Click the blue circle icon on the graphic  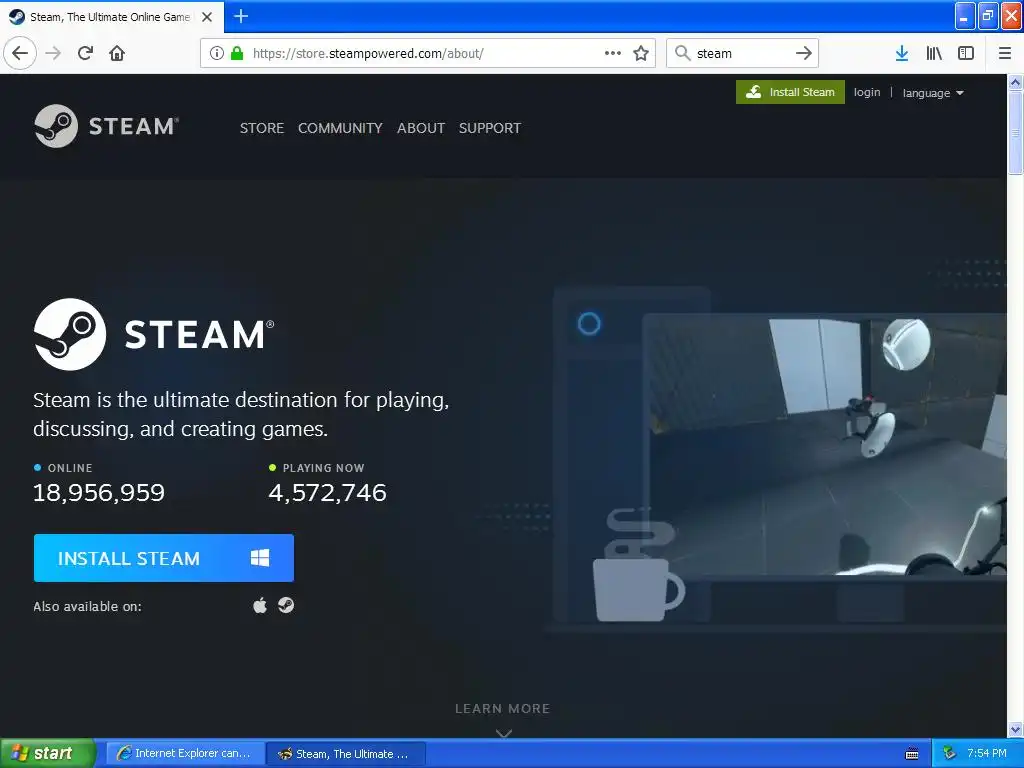point(589,323)
